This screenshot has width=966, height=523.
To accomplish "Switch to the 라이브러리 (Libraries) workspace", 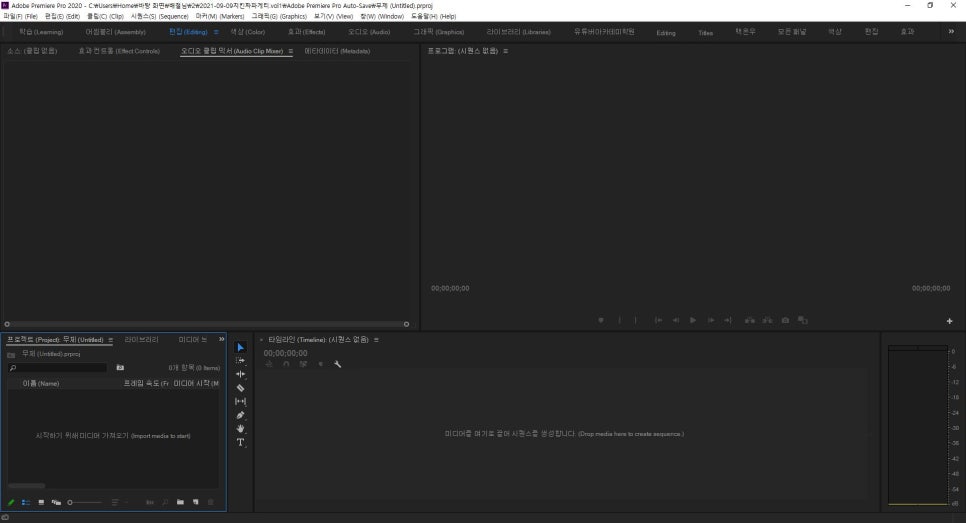I will tap(519, 32).
